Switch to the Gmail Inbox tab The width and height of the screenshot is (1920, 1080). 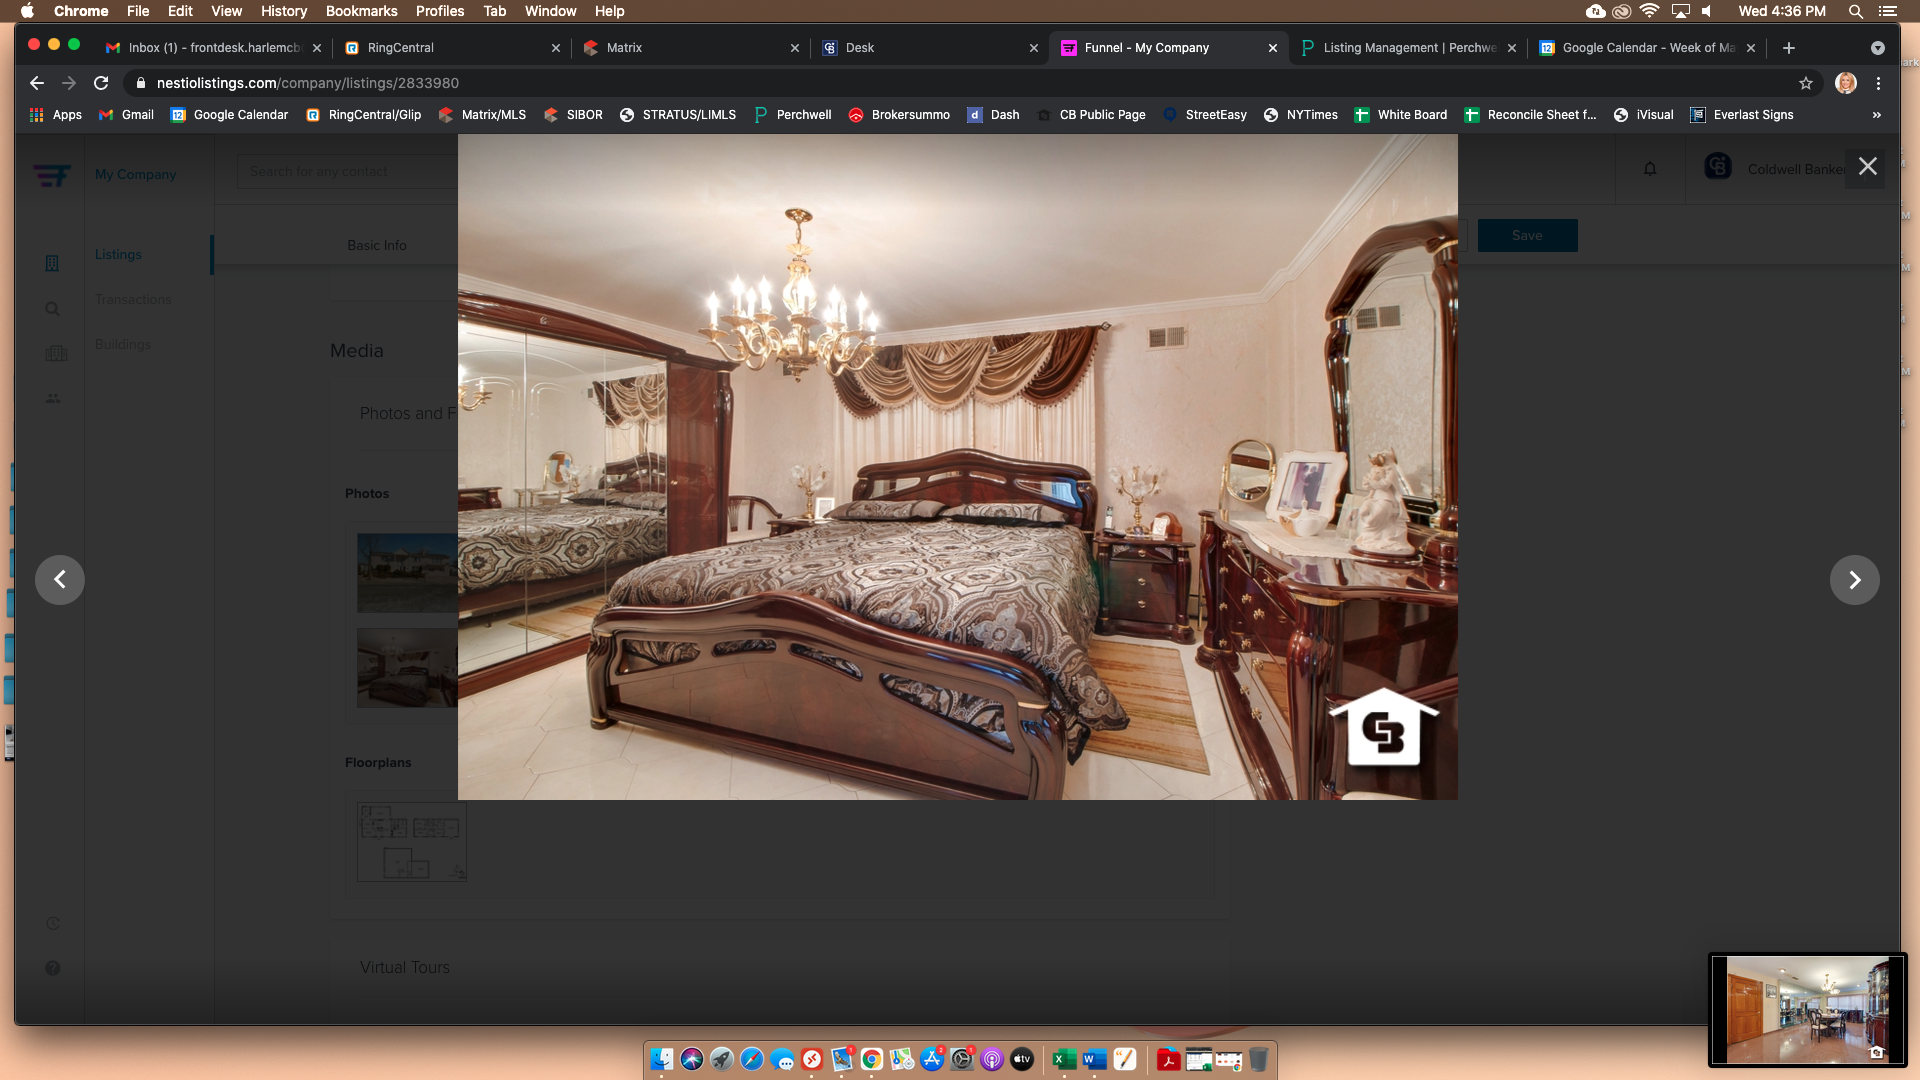[213, 48]
